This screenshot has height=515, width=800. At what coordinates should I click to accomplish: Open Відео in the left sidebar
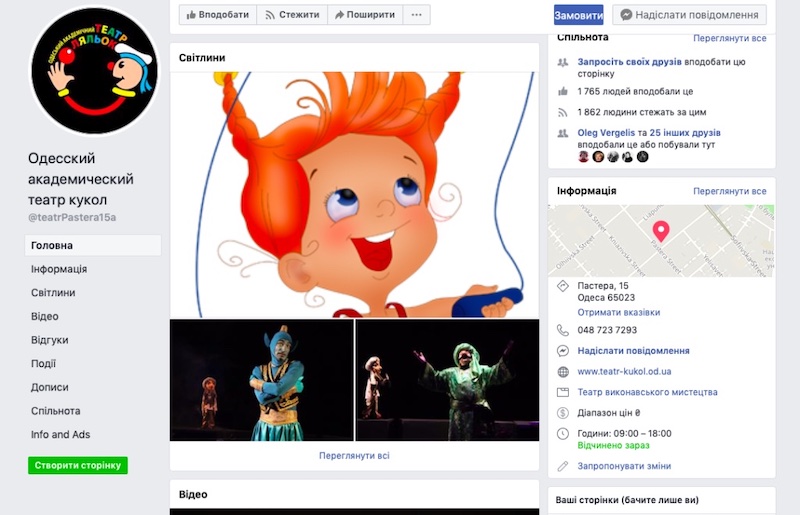pos(45,316)
